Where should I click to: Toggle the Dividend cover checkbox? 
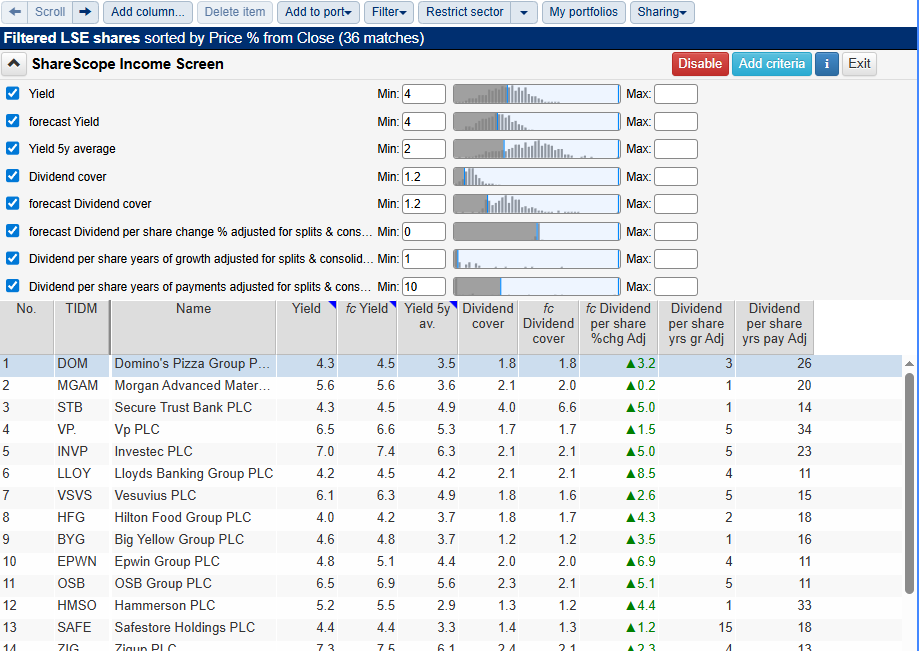point(12,176)
